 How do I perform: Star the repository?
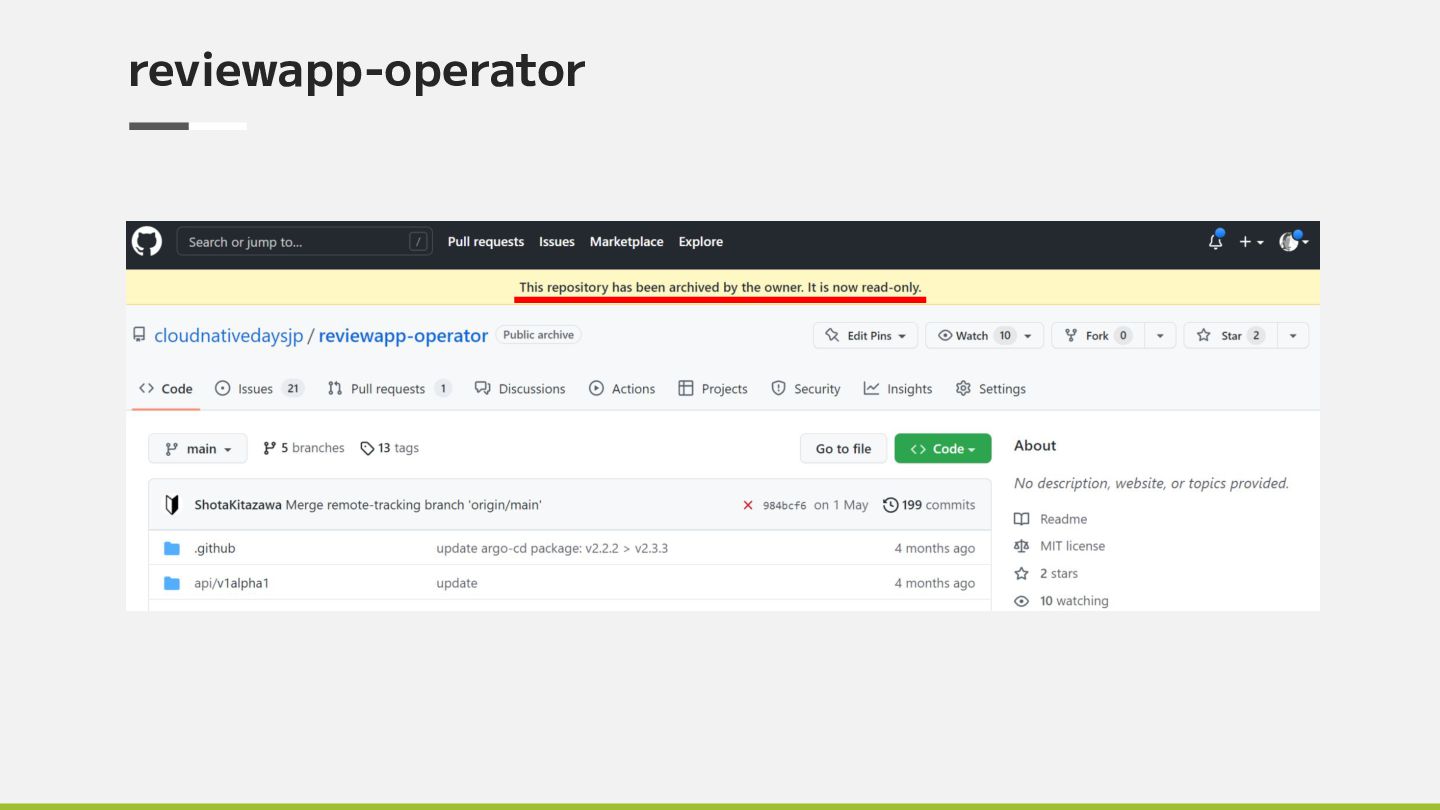(1230, 336)
